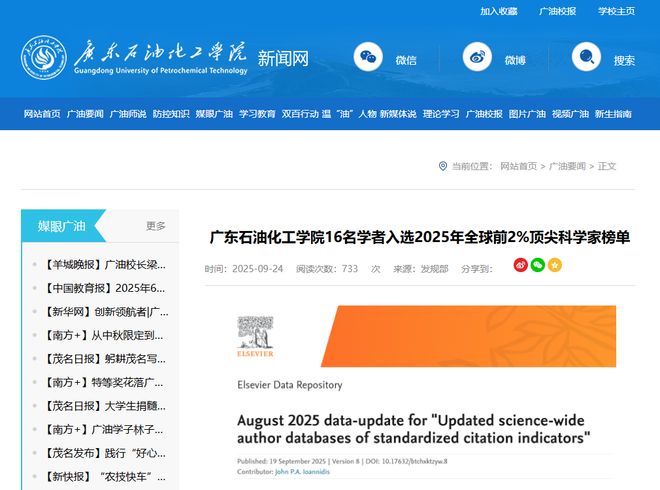Share to QZone via yellow star icon
Image resolution: width=660 pixels, height=490 pixels.
pos(554,265)
